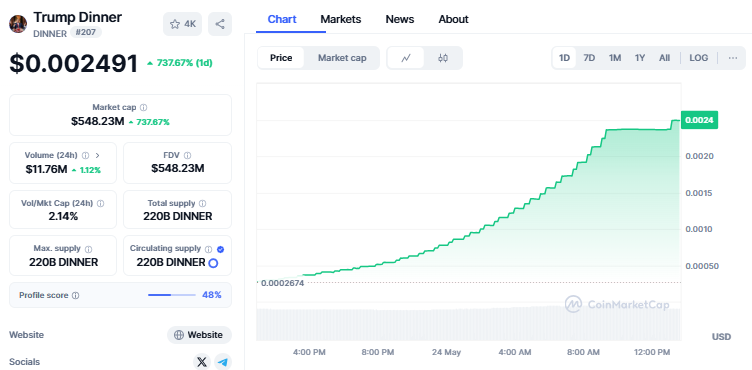752x370 pixels.
Task: Switch to candlestick chart icon
Action: (x=443, y=58)
